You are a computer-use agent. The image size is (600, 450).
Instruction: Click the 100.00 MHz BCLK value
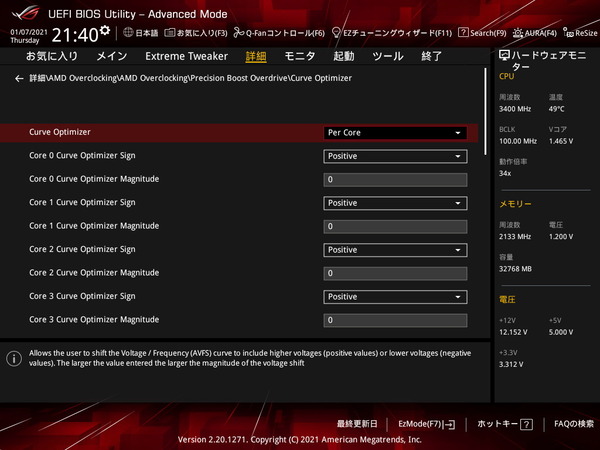tap(518, 141)
